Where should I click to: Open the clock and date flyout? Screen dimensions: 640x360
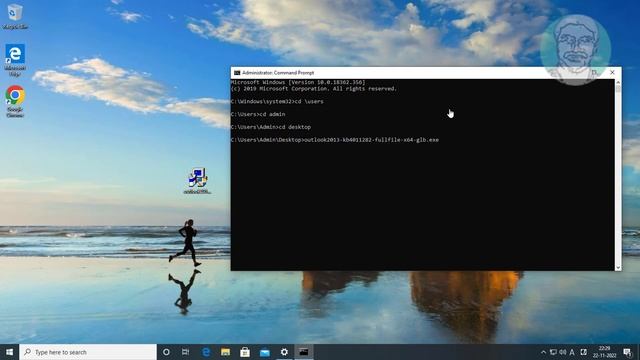(604, 352)
